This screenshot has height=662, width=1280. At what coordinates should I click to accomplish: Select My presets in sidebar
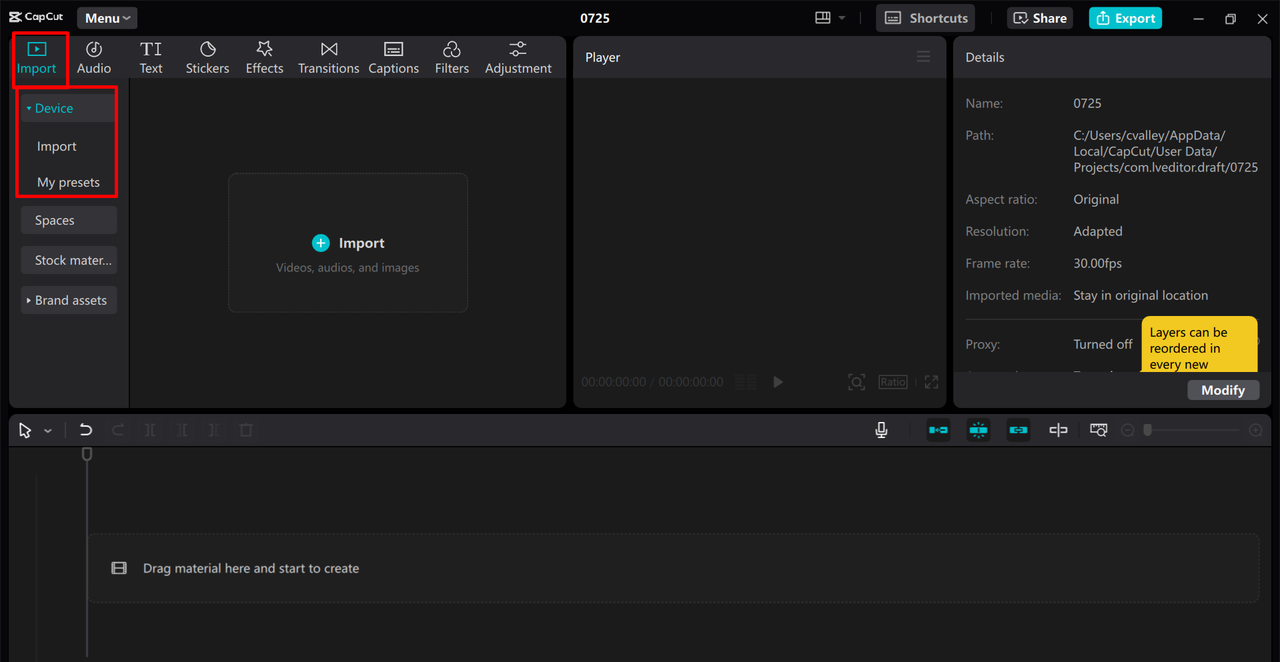pyautogui.click(x=68, y=182)
